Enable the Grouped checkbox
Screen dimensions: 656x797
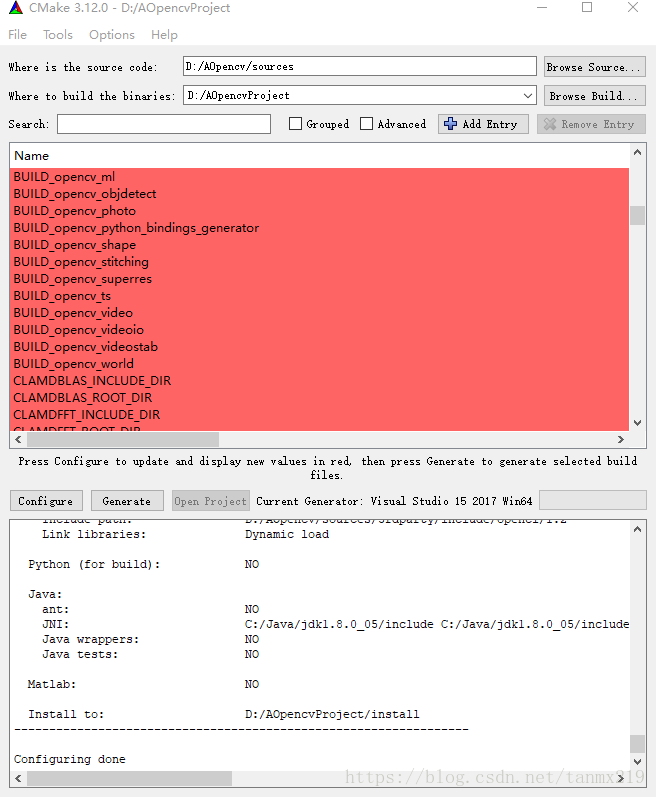[x=295, y=124]
